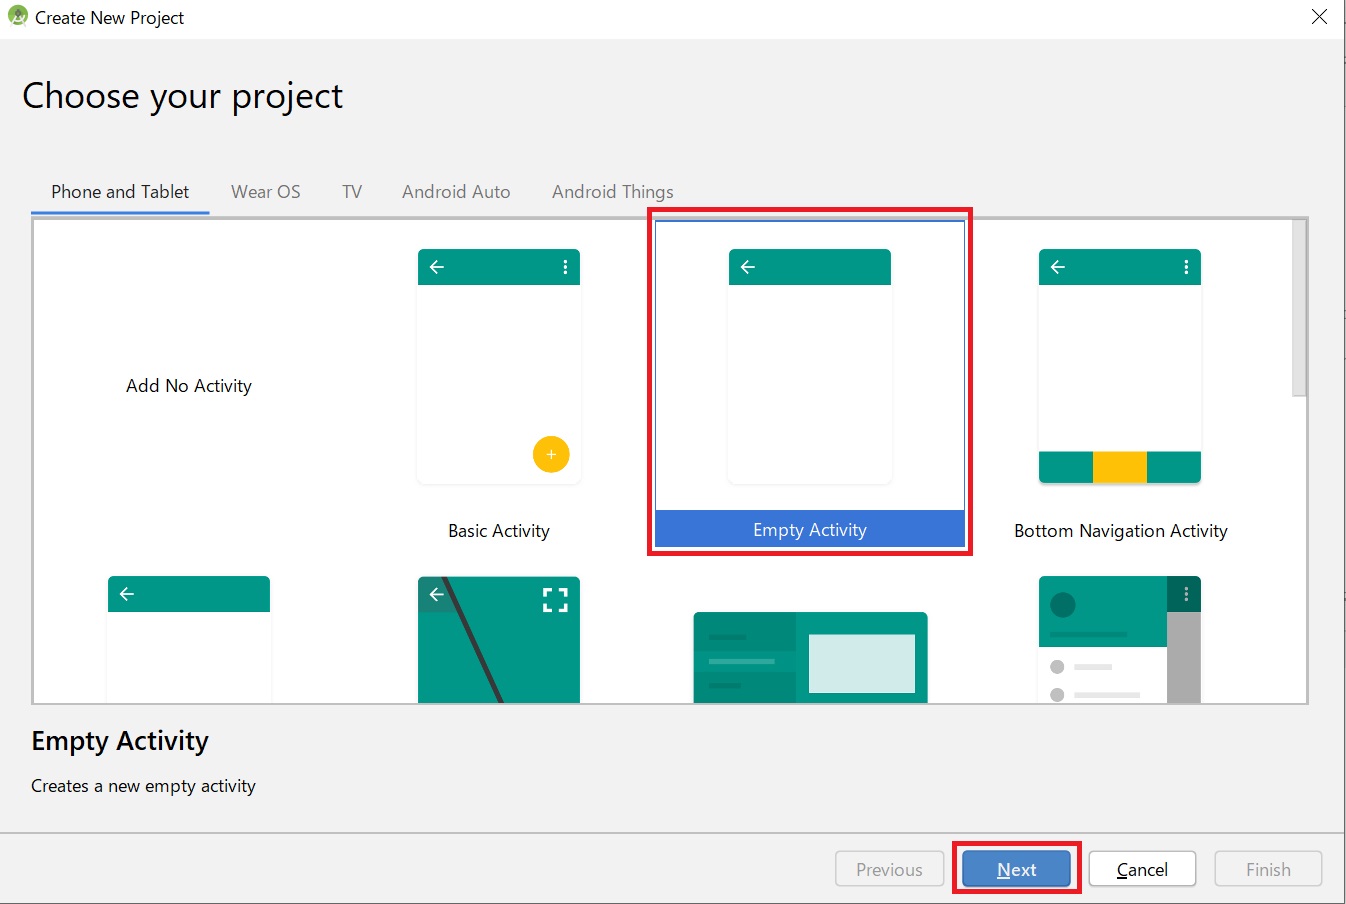The width and height of the screenshot is (1346, 904).
Task: Click the fullscreen icon on Fullscreen Activity preview
Action: 555,599
